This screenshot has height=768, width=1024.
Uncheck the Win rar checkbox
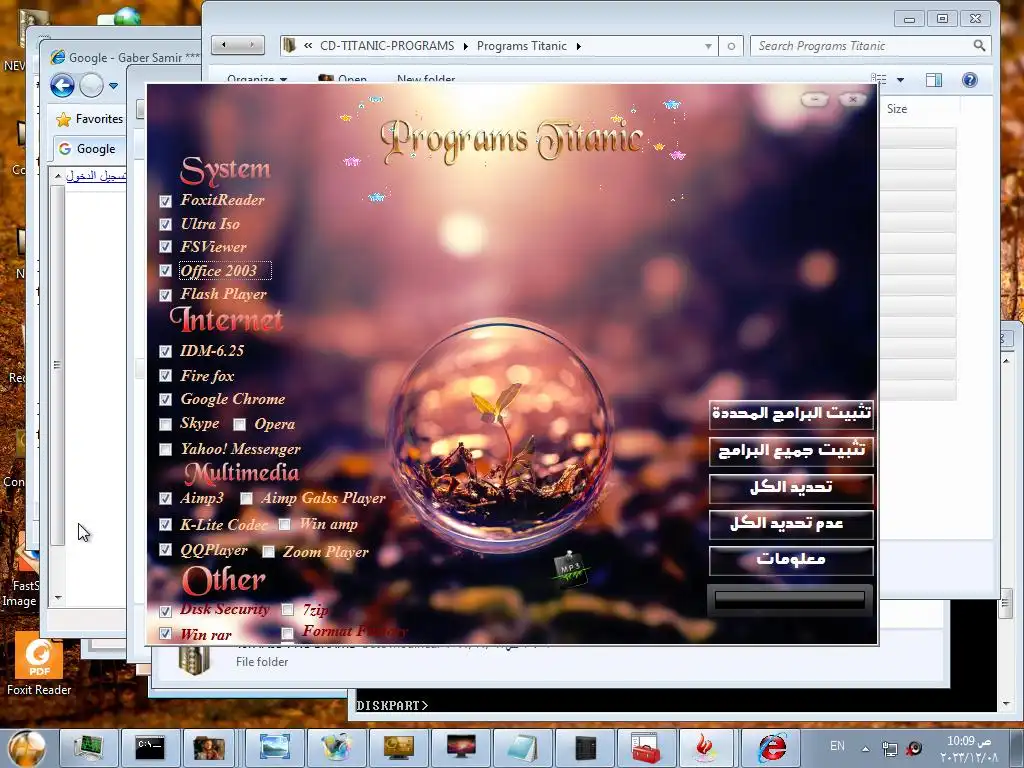166,634
